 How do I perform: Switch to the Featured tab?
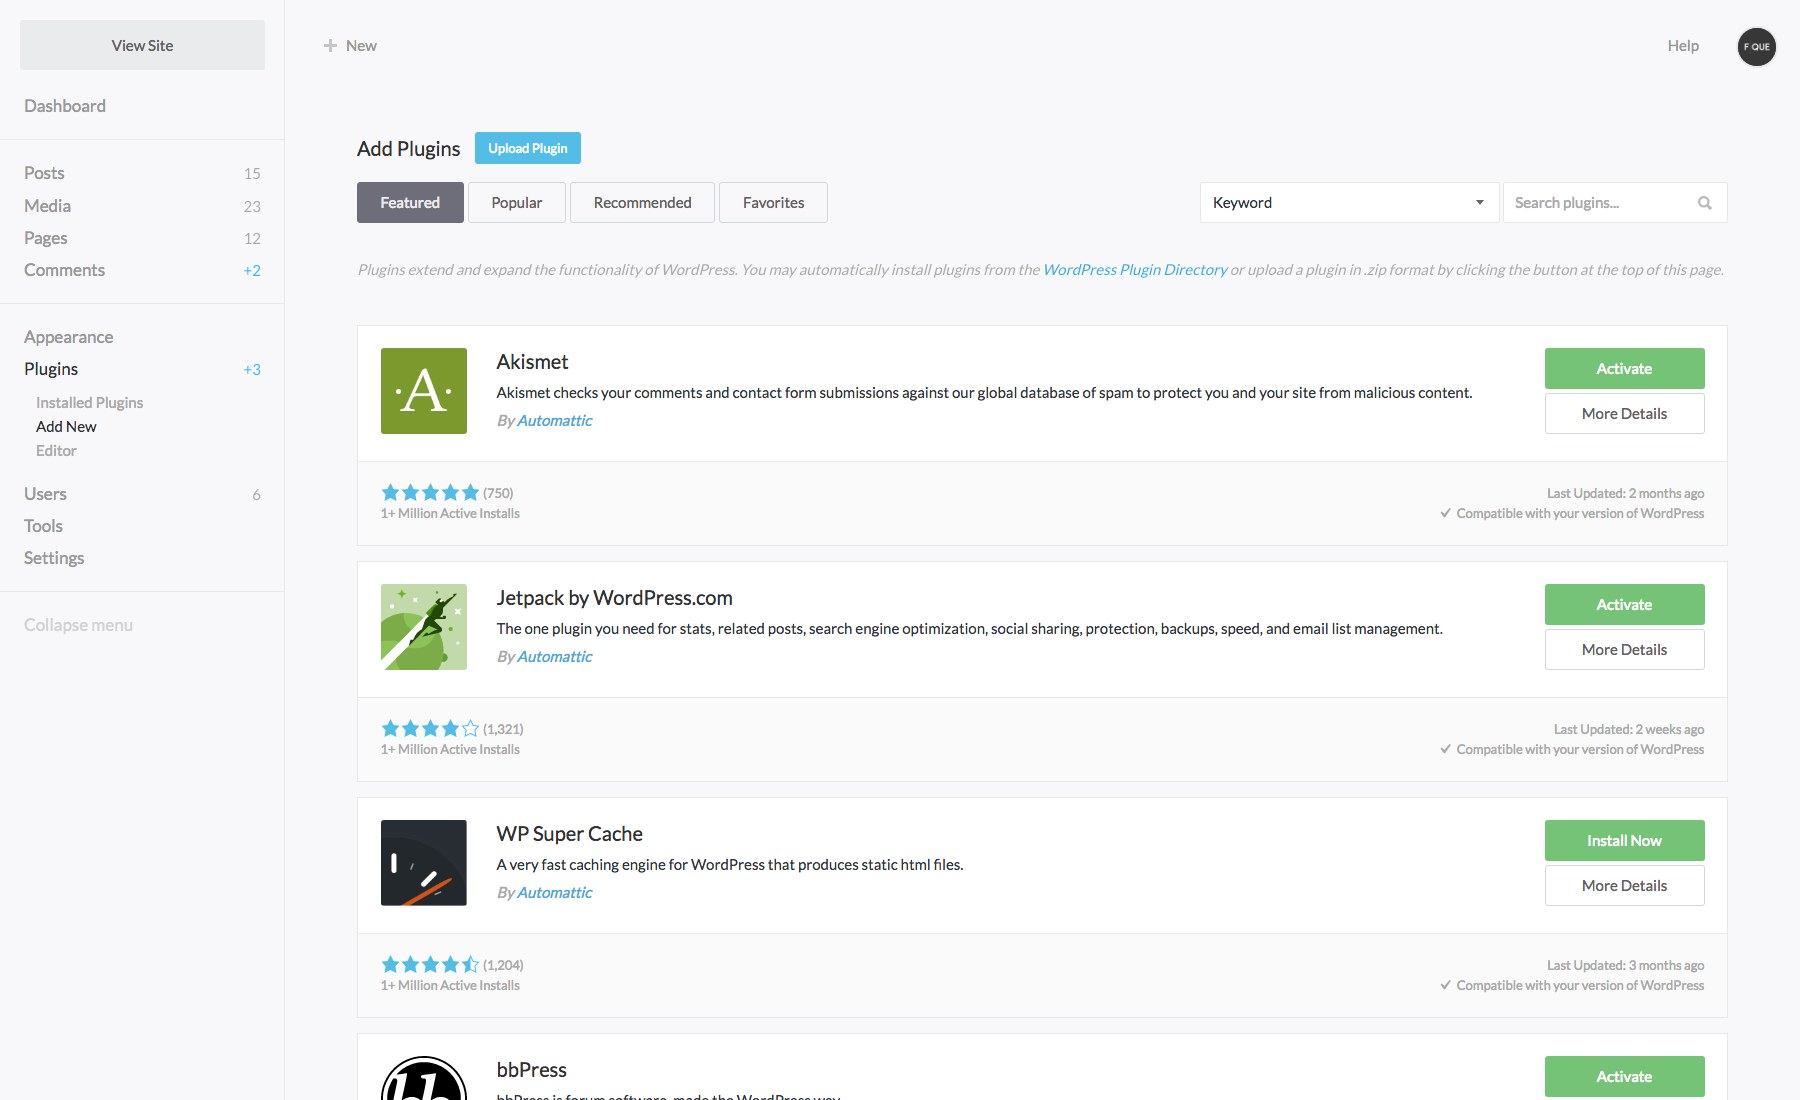coord(410,203)
